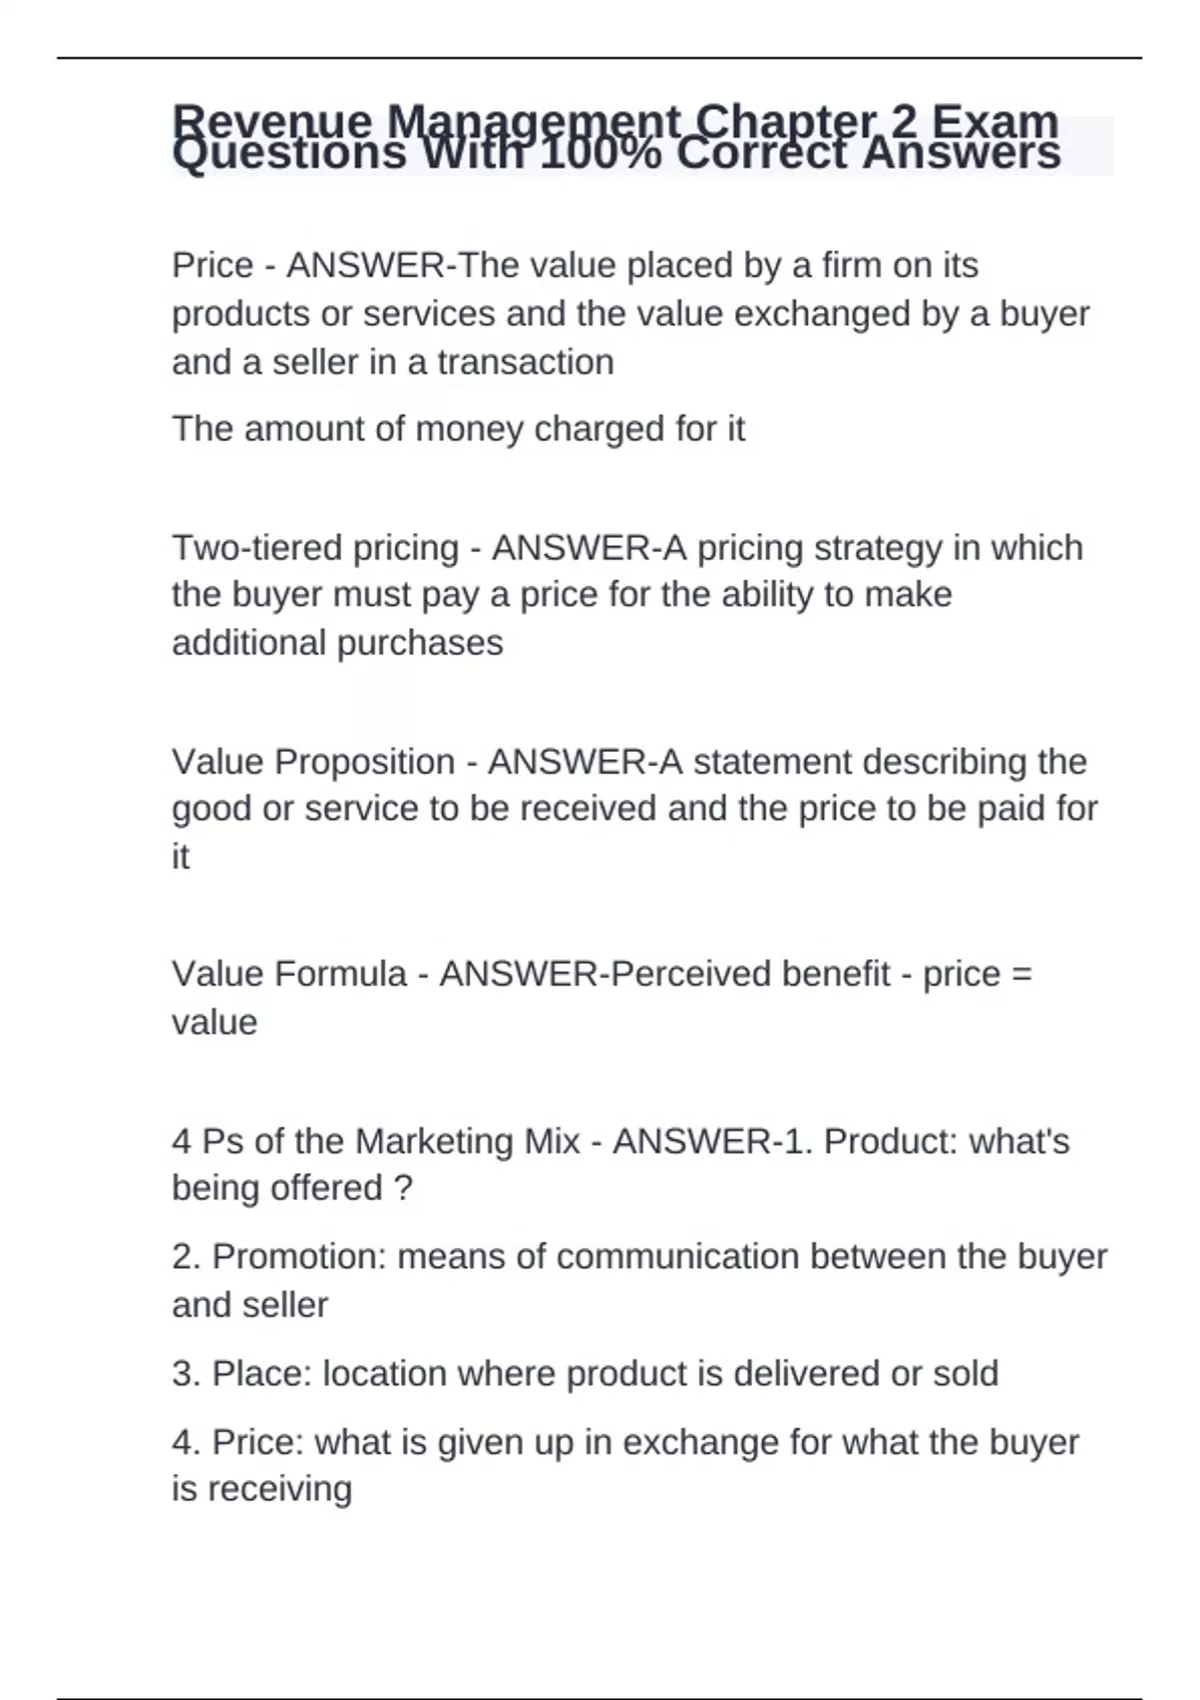This screenshot has width=1200, height=1700.
Task: Click the line 'products or services and the value exchanged'
Action: point(630,314)
